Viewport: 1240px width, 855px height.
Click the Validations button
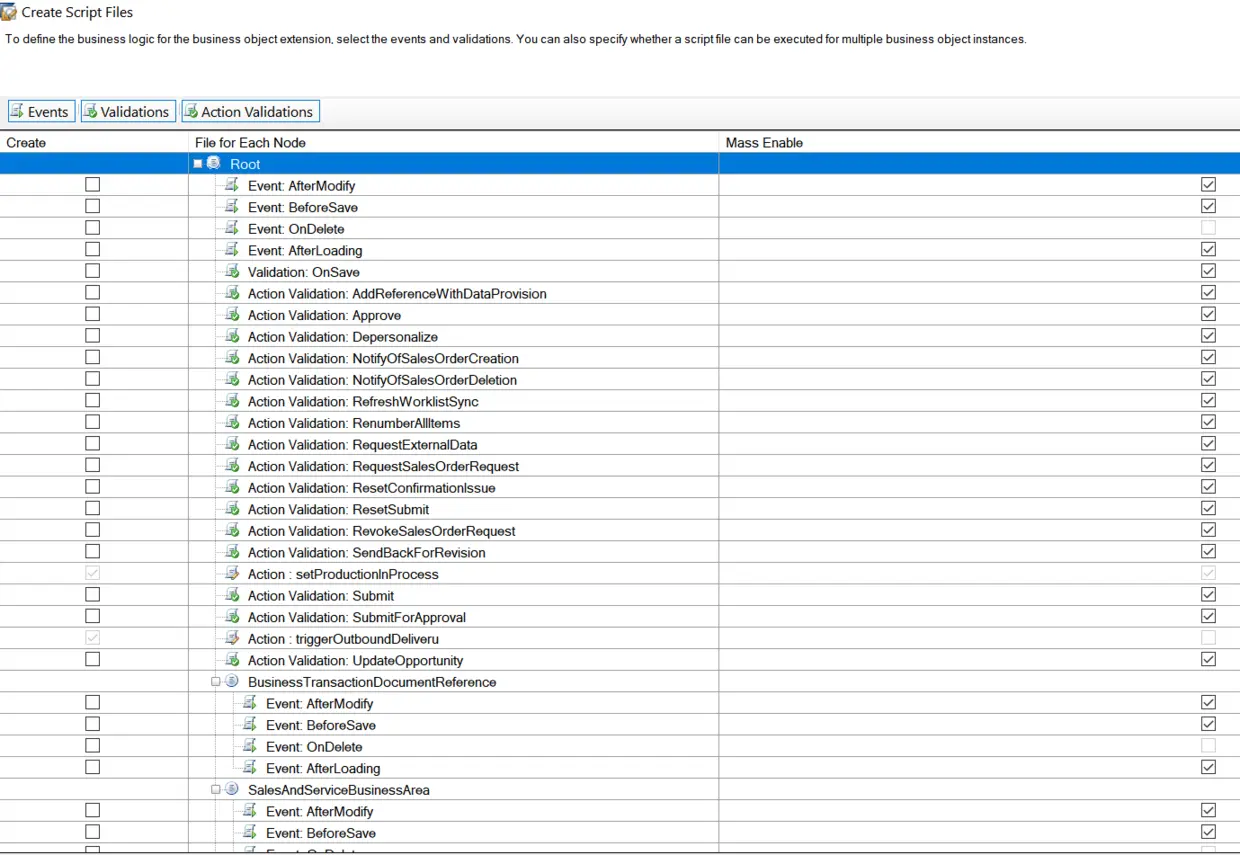click(x=128, y=112)
